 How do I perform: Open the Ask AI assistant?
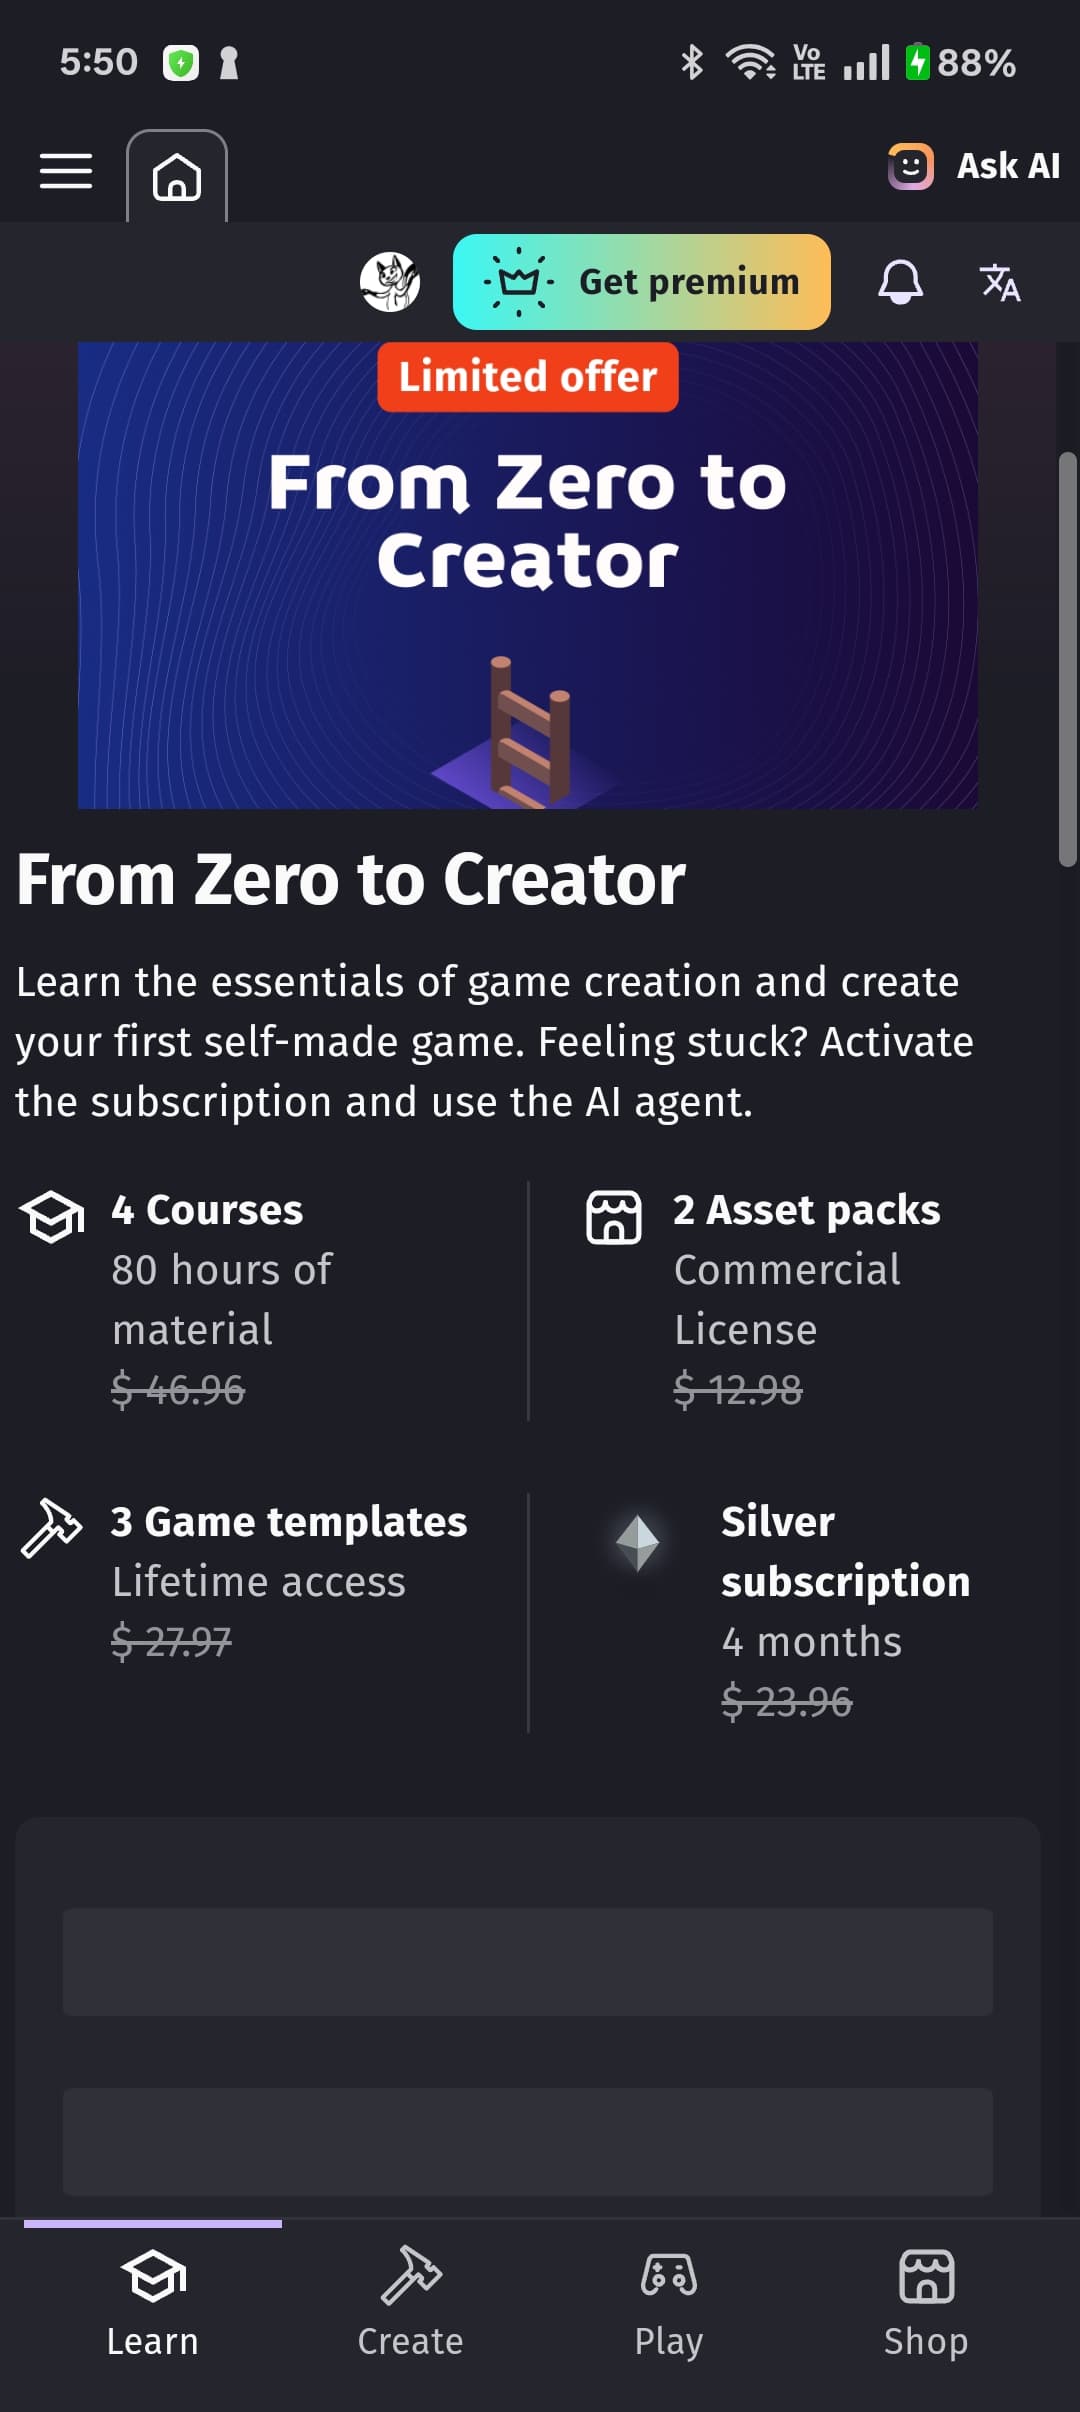(x=974, y=166)
